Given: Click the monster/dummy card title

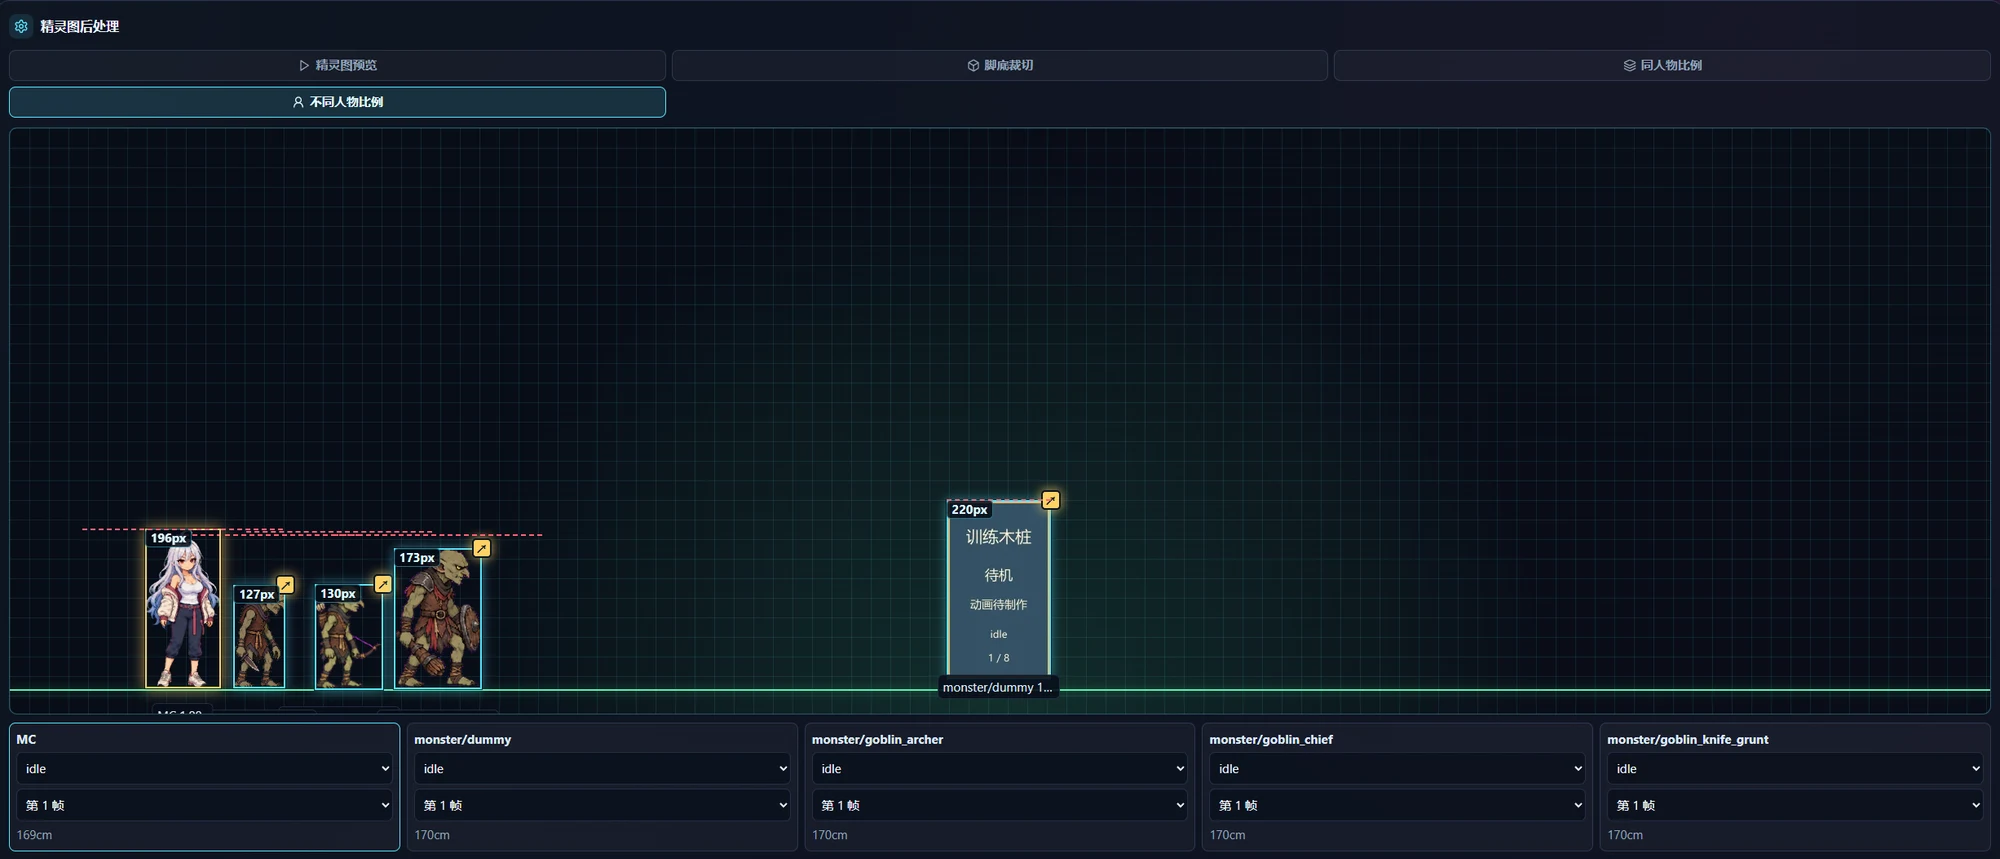Looking at the screenshot, I should click(x=462, y=740).
